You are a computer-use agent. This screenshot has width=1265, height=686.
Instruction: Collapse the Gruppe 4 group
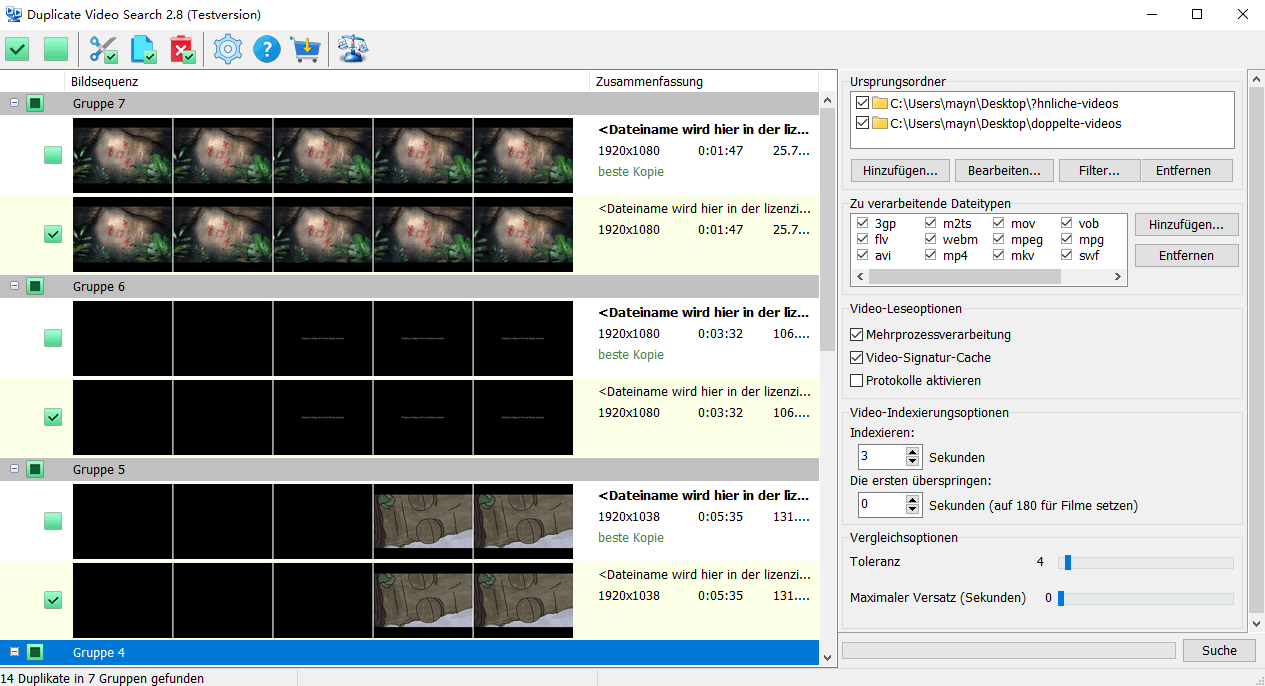(14, 652)
